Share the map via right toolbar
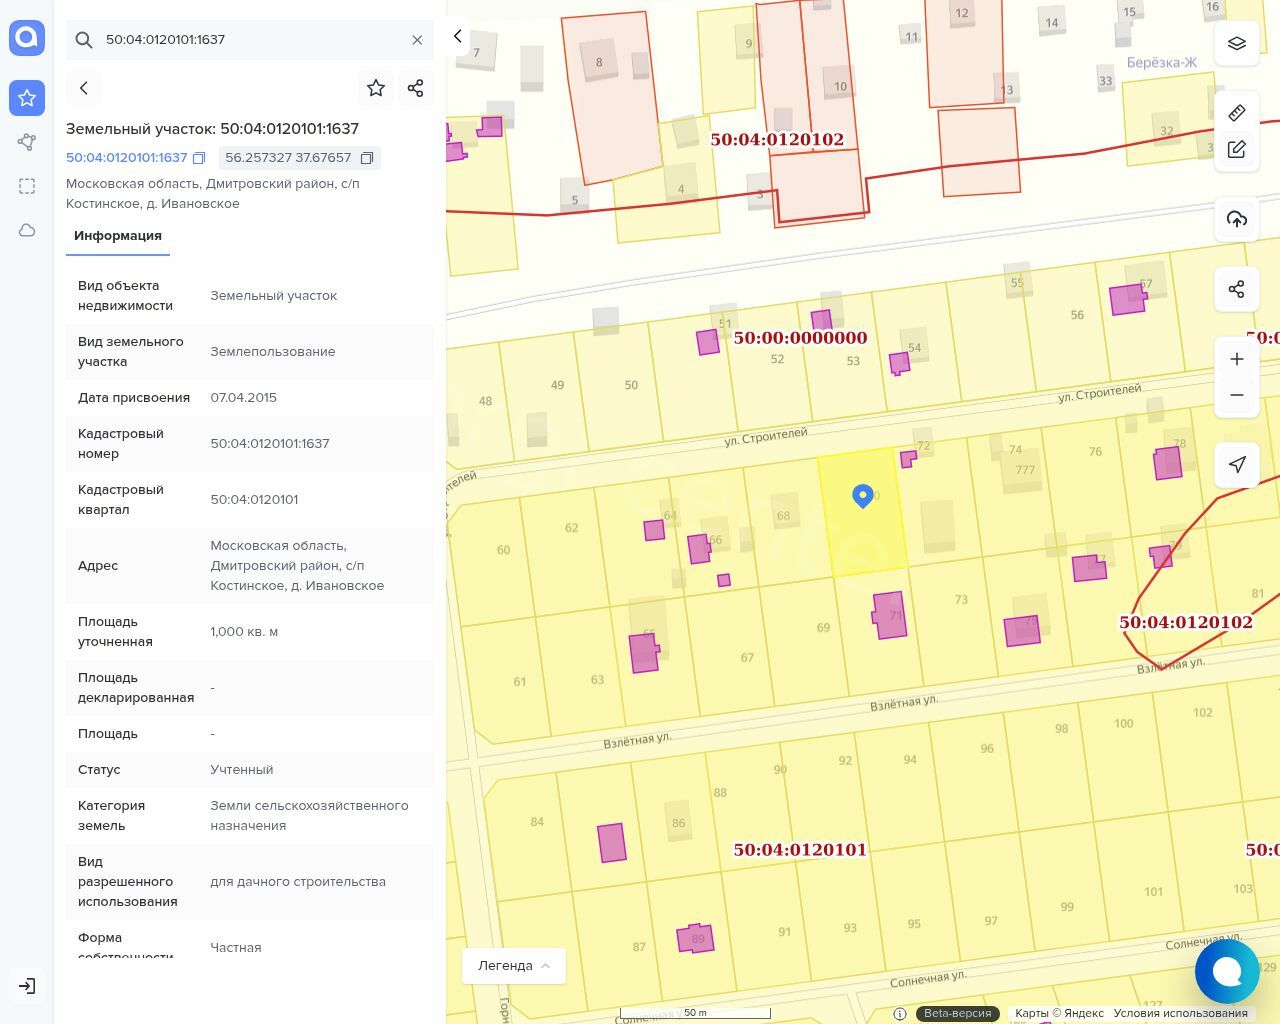The height and width of the screenshot is (1024, 1280). point(1236,289)
